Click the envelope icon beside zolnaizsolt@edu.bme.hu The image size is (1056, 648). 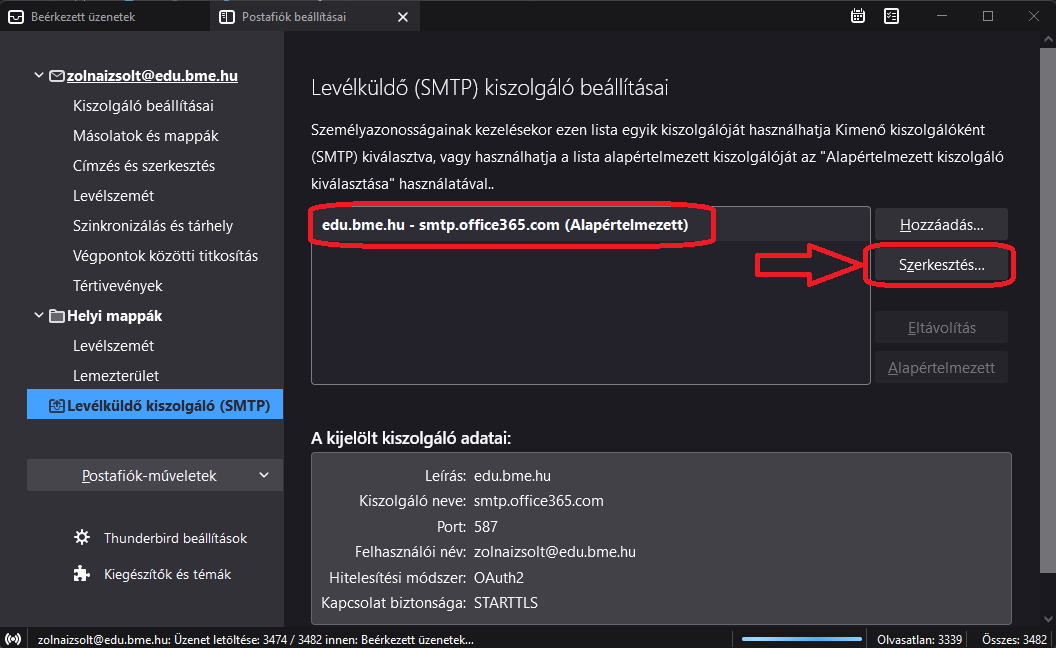point(57,76)
